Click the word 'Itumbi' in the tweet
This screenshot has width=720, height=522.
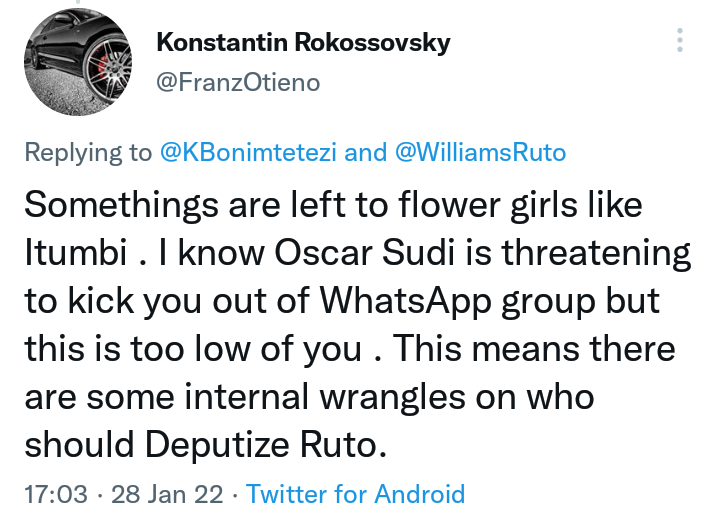[76, 252]
